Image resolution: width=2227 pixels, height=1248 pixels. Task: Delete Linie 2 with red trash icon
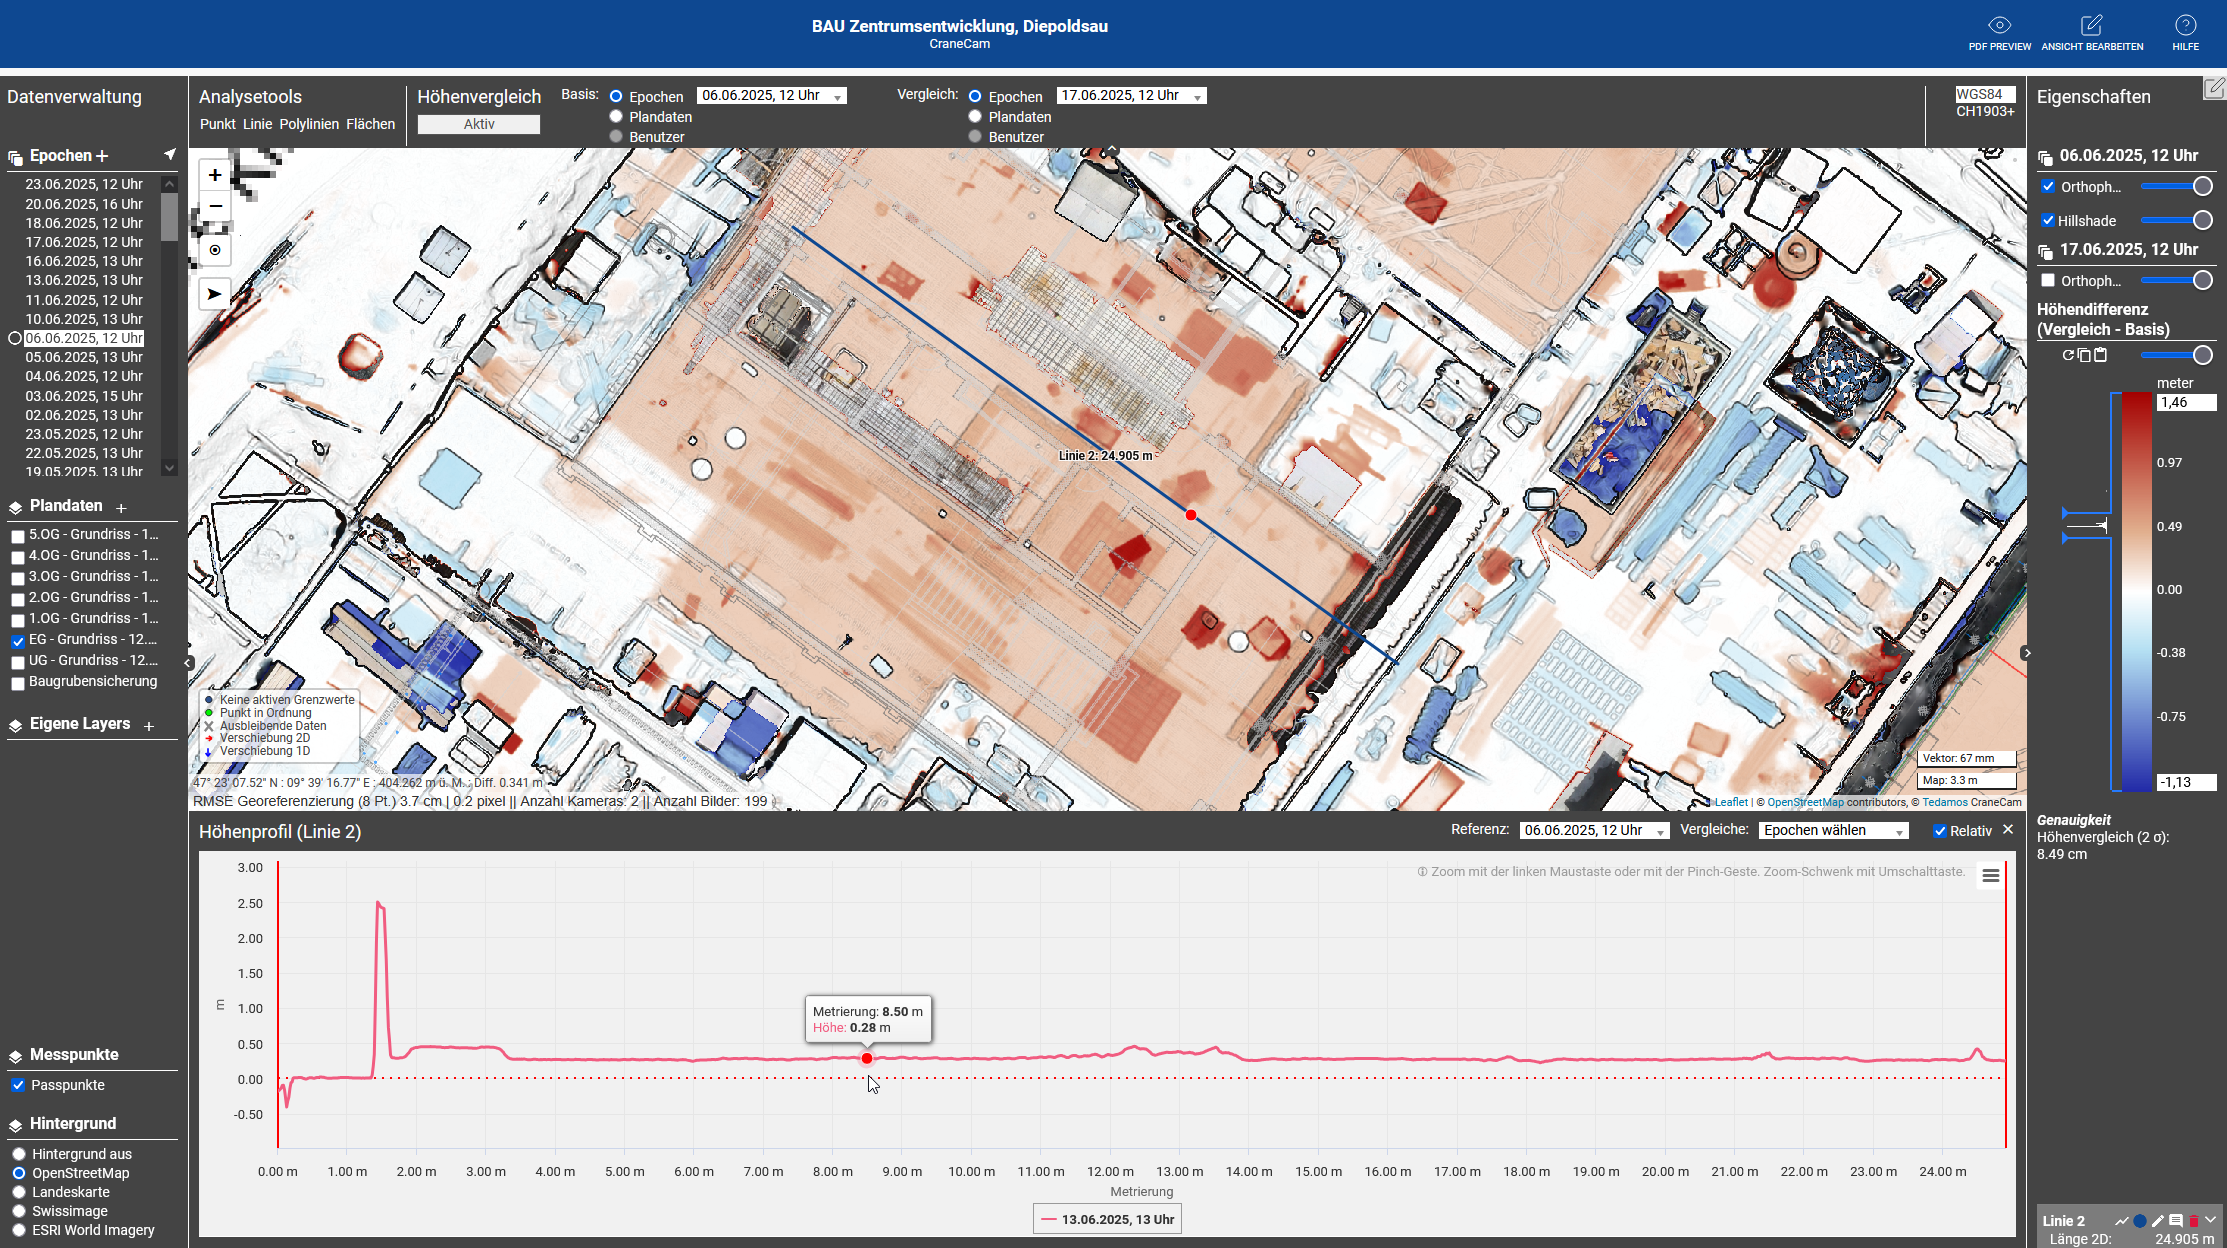(x=2193, y=1221)
